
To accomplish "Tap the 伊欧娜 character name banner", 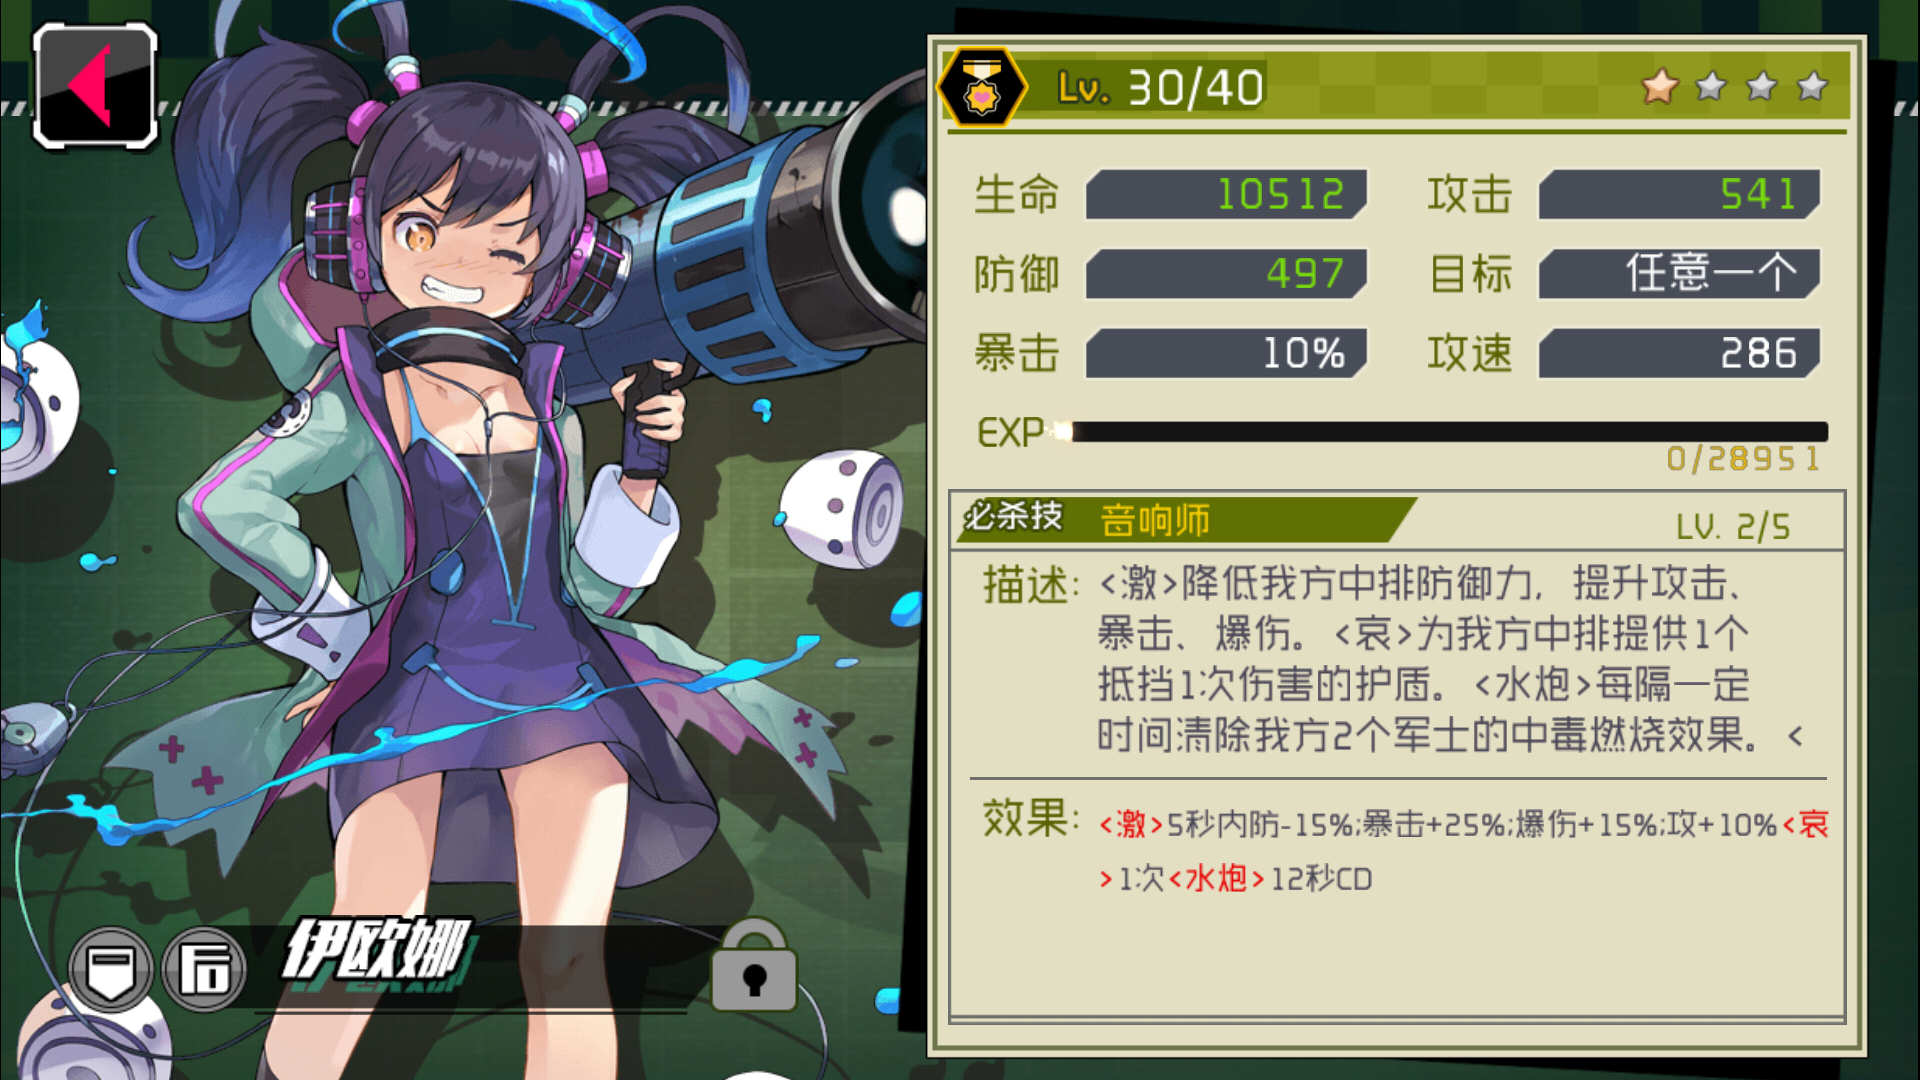I will [377, 950].
